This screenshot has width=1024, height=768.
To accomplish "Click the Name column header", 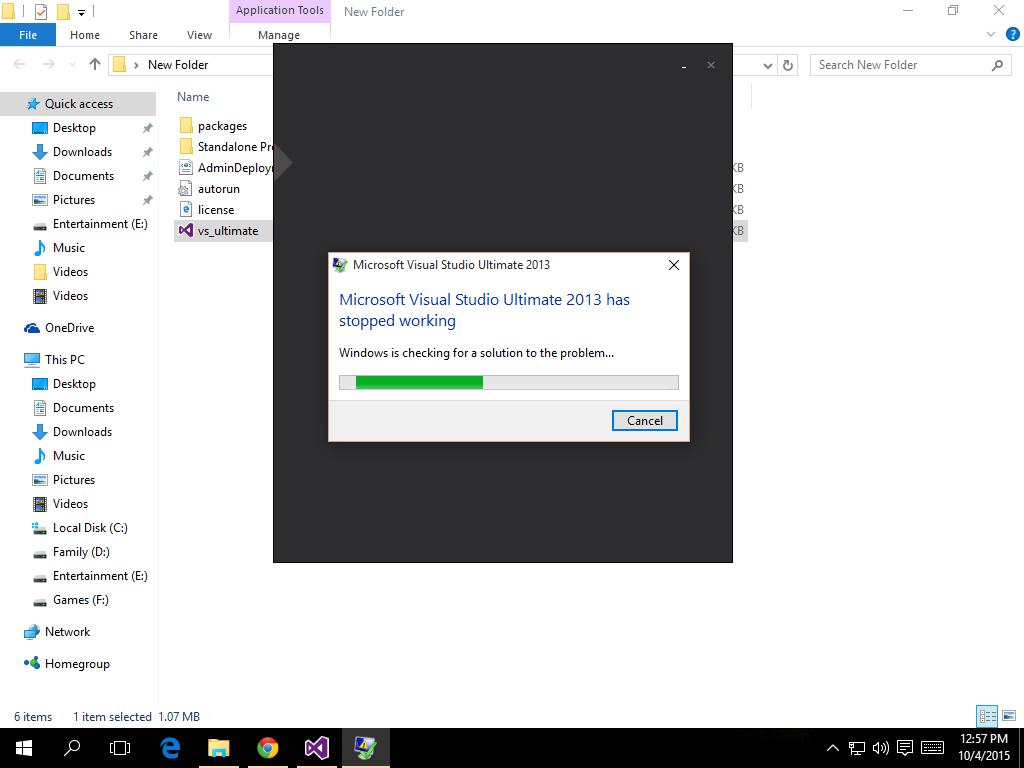I will (x=193, y=97).
